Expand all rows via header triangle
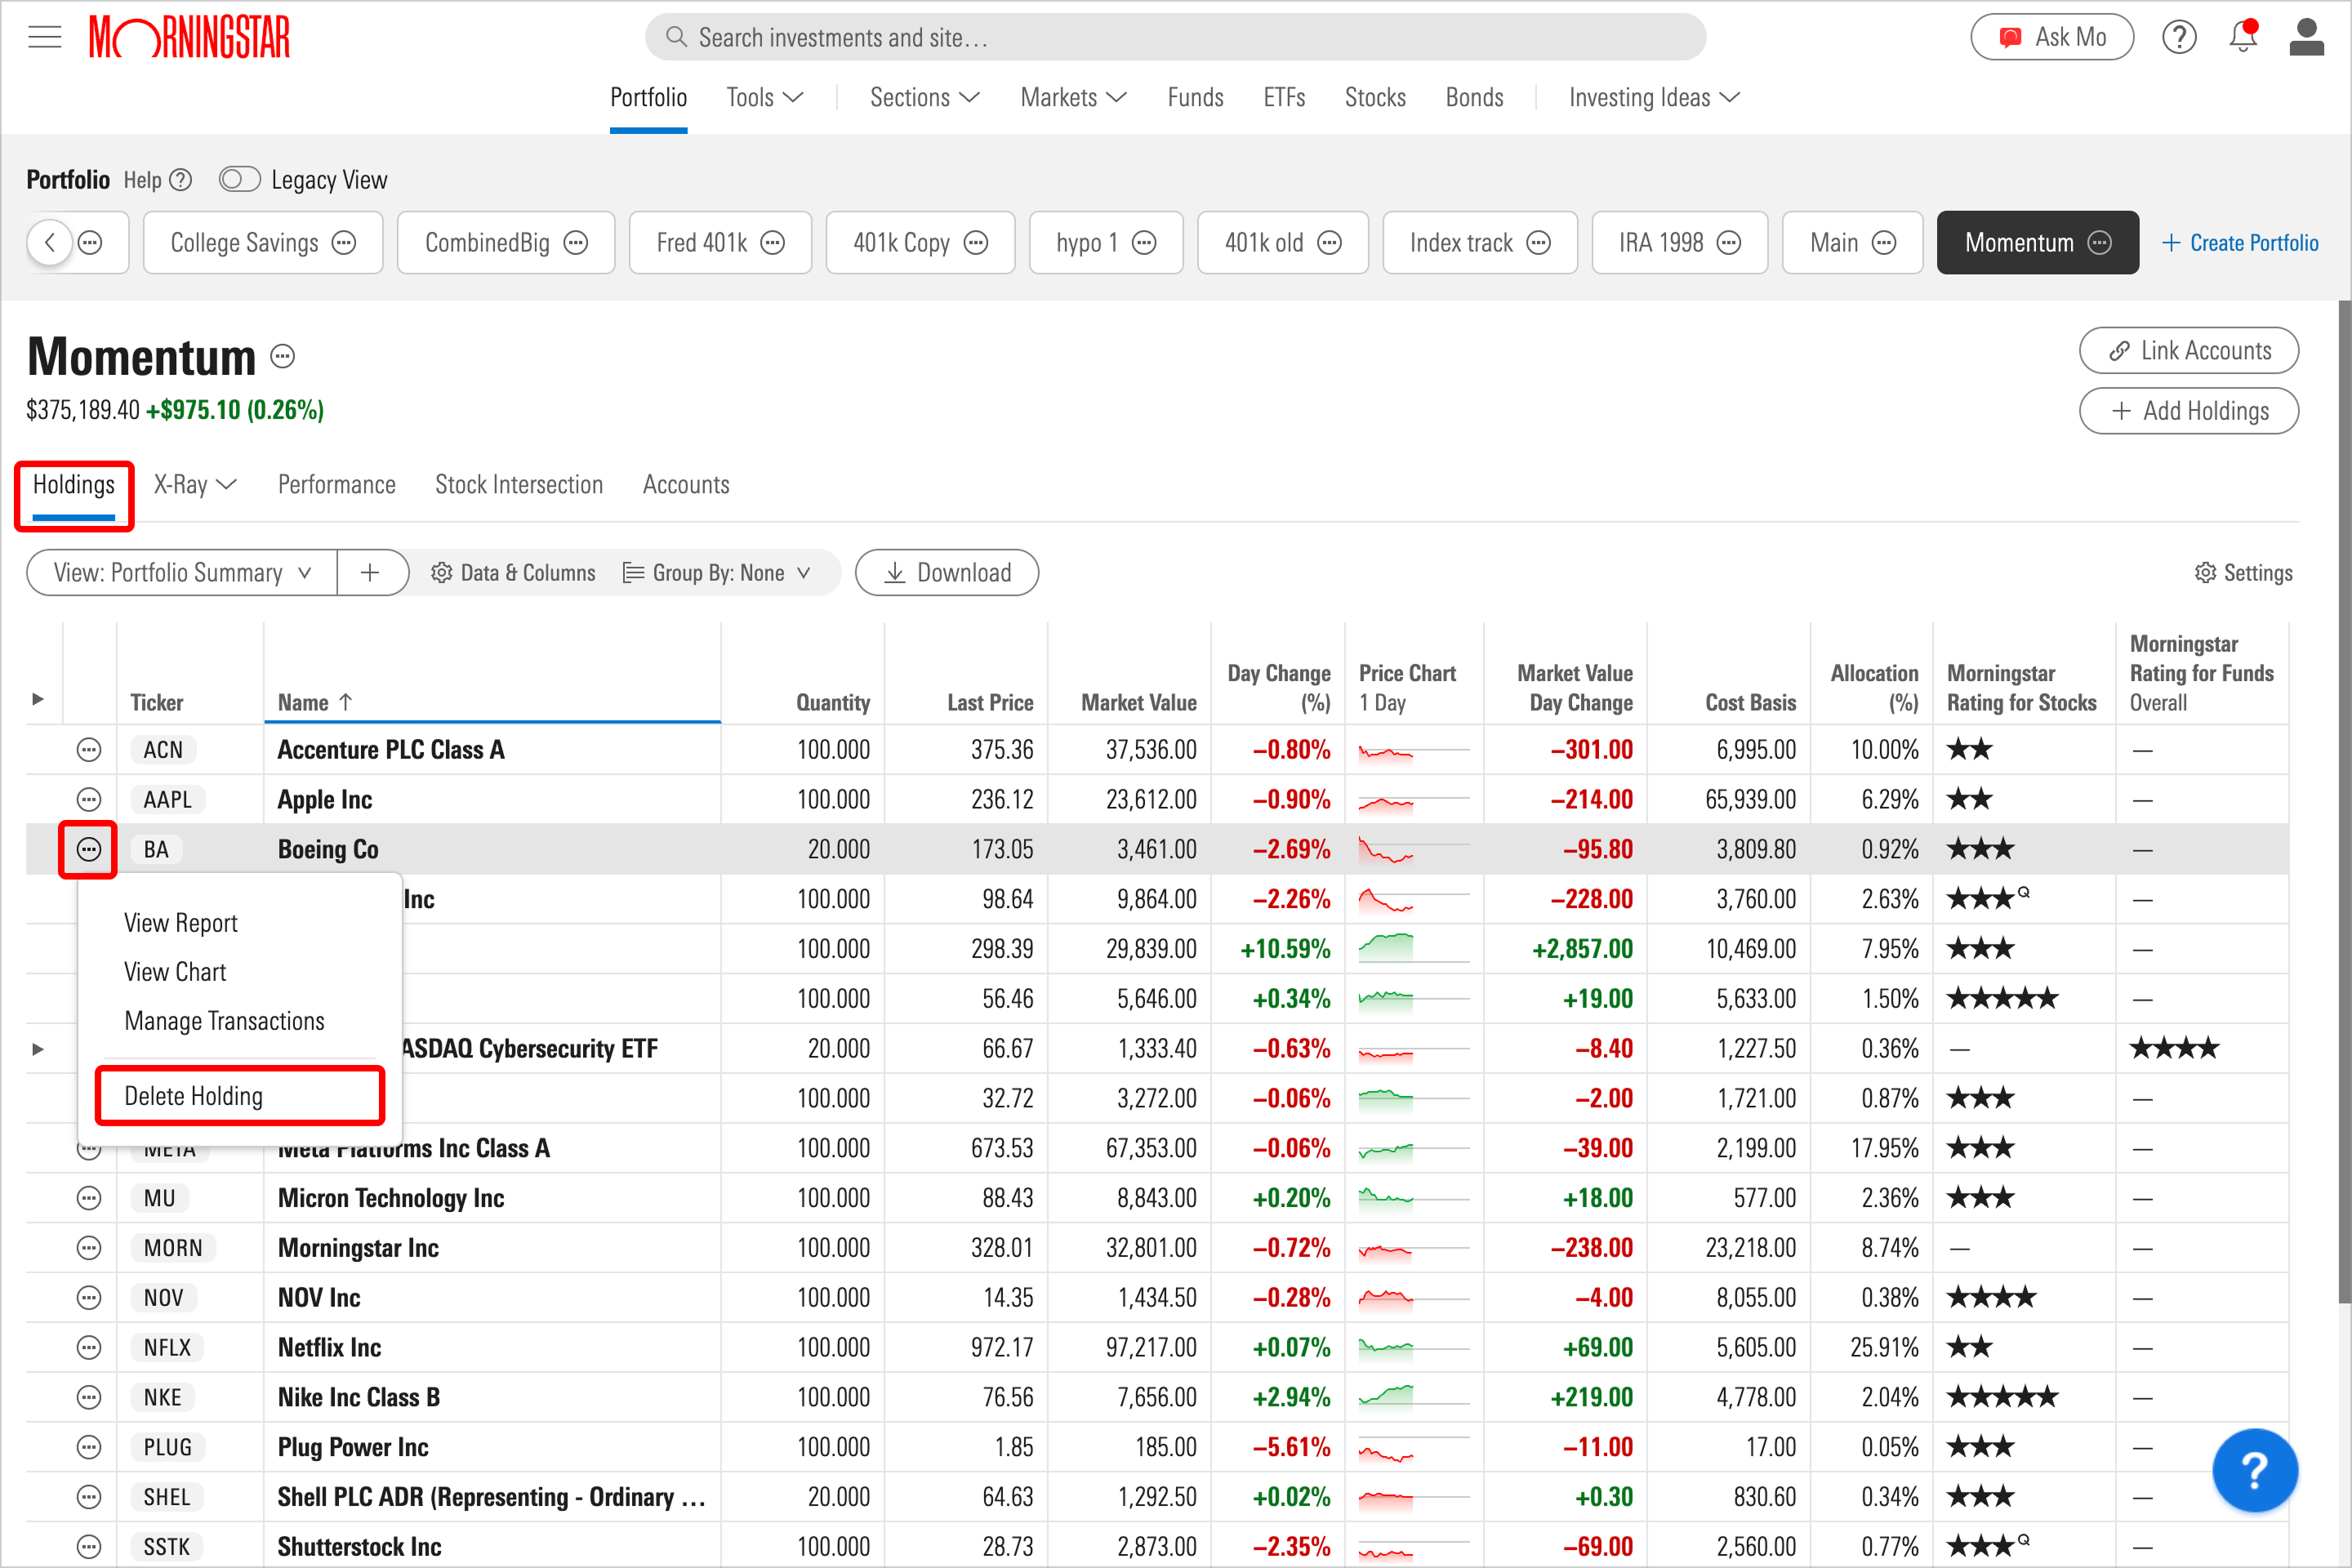The image size is (2352, 1568). 38,699
